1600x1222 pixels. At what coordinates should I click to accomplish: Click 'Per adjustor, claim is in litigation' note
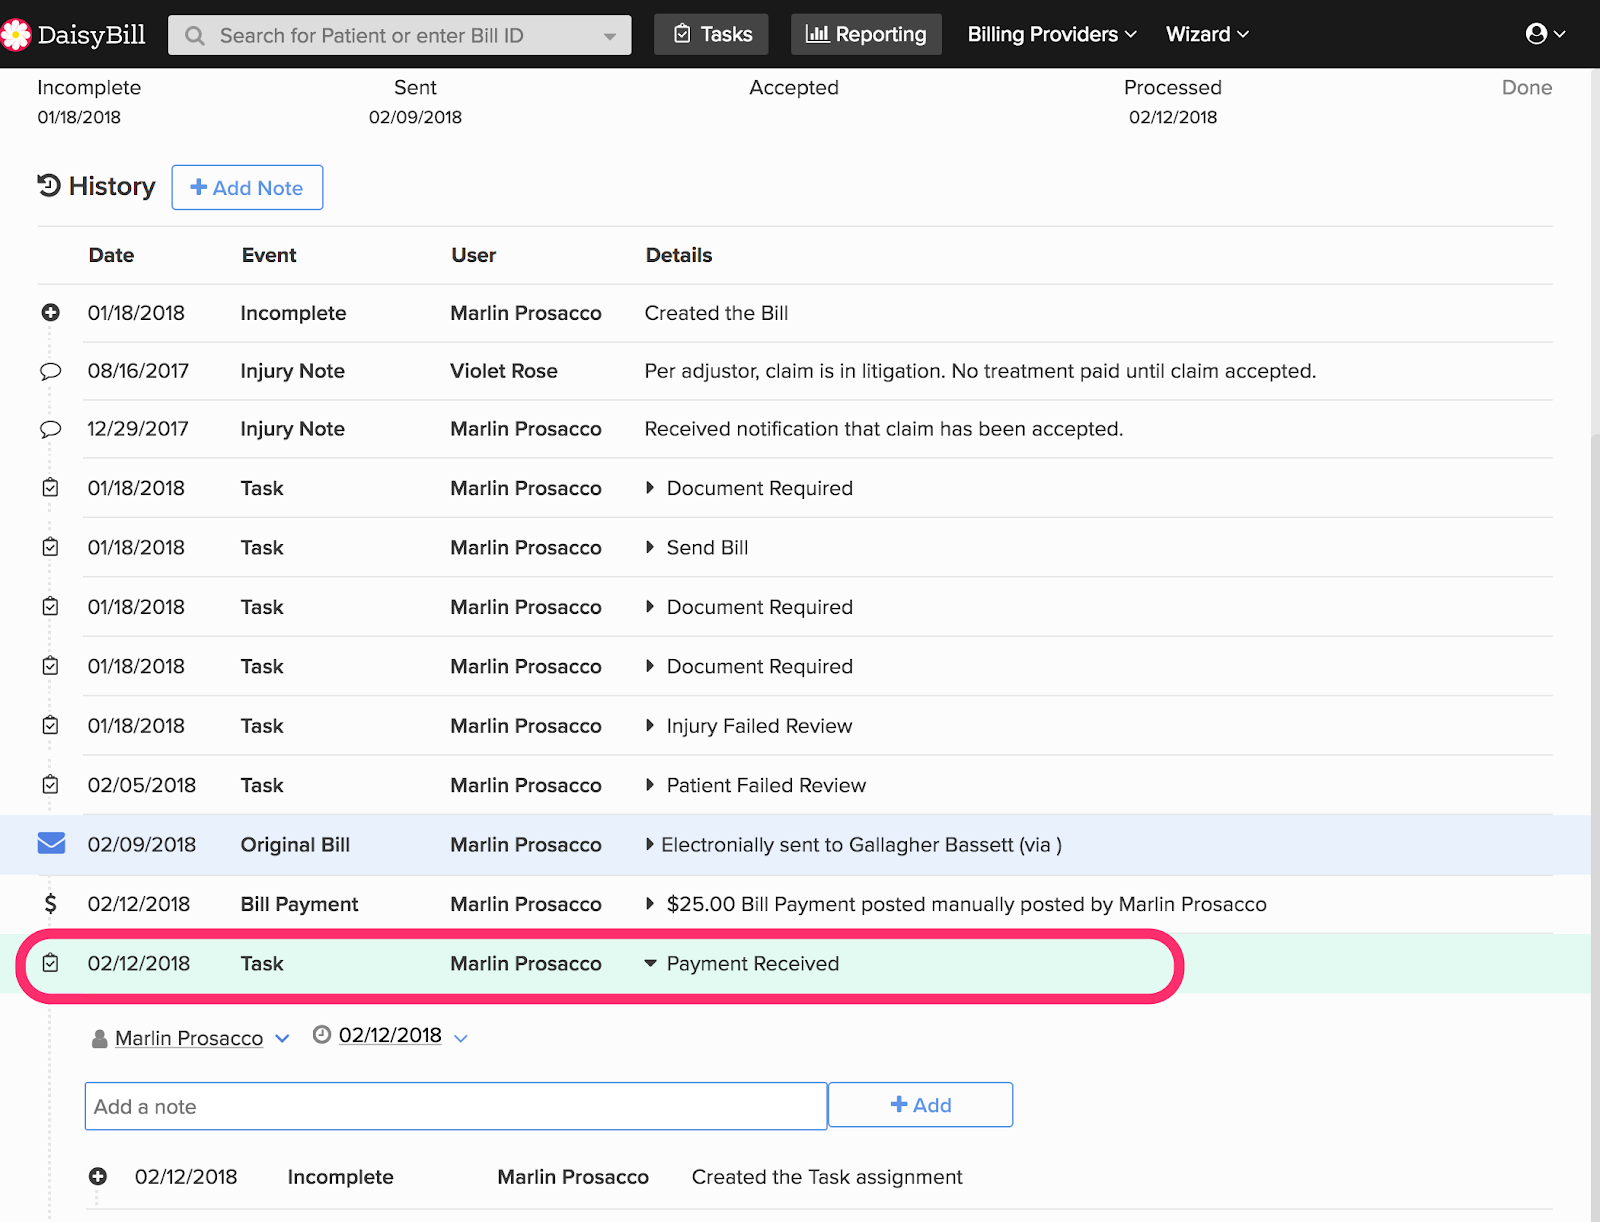(x=980, y=371)
